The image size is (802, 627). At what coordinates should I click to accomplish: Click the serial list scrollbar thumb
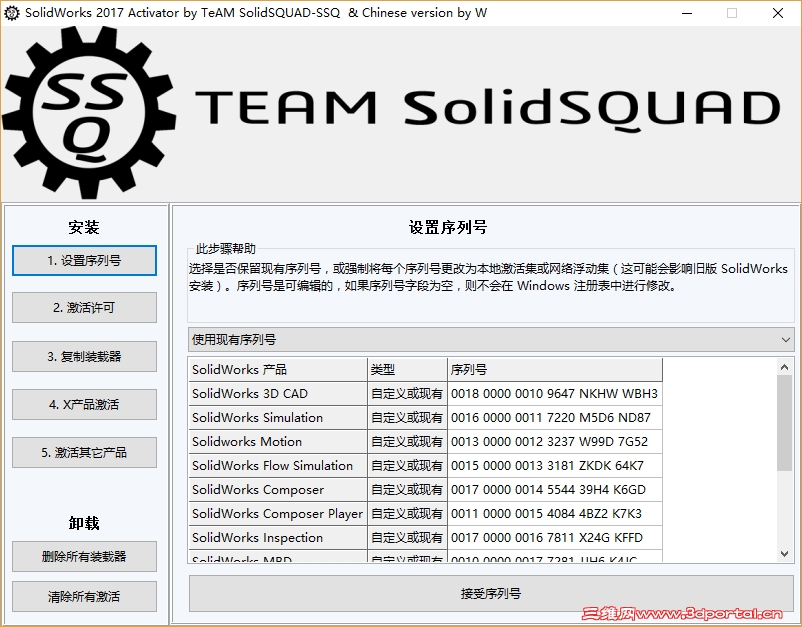pos(785,423)
